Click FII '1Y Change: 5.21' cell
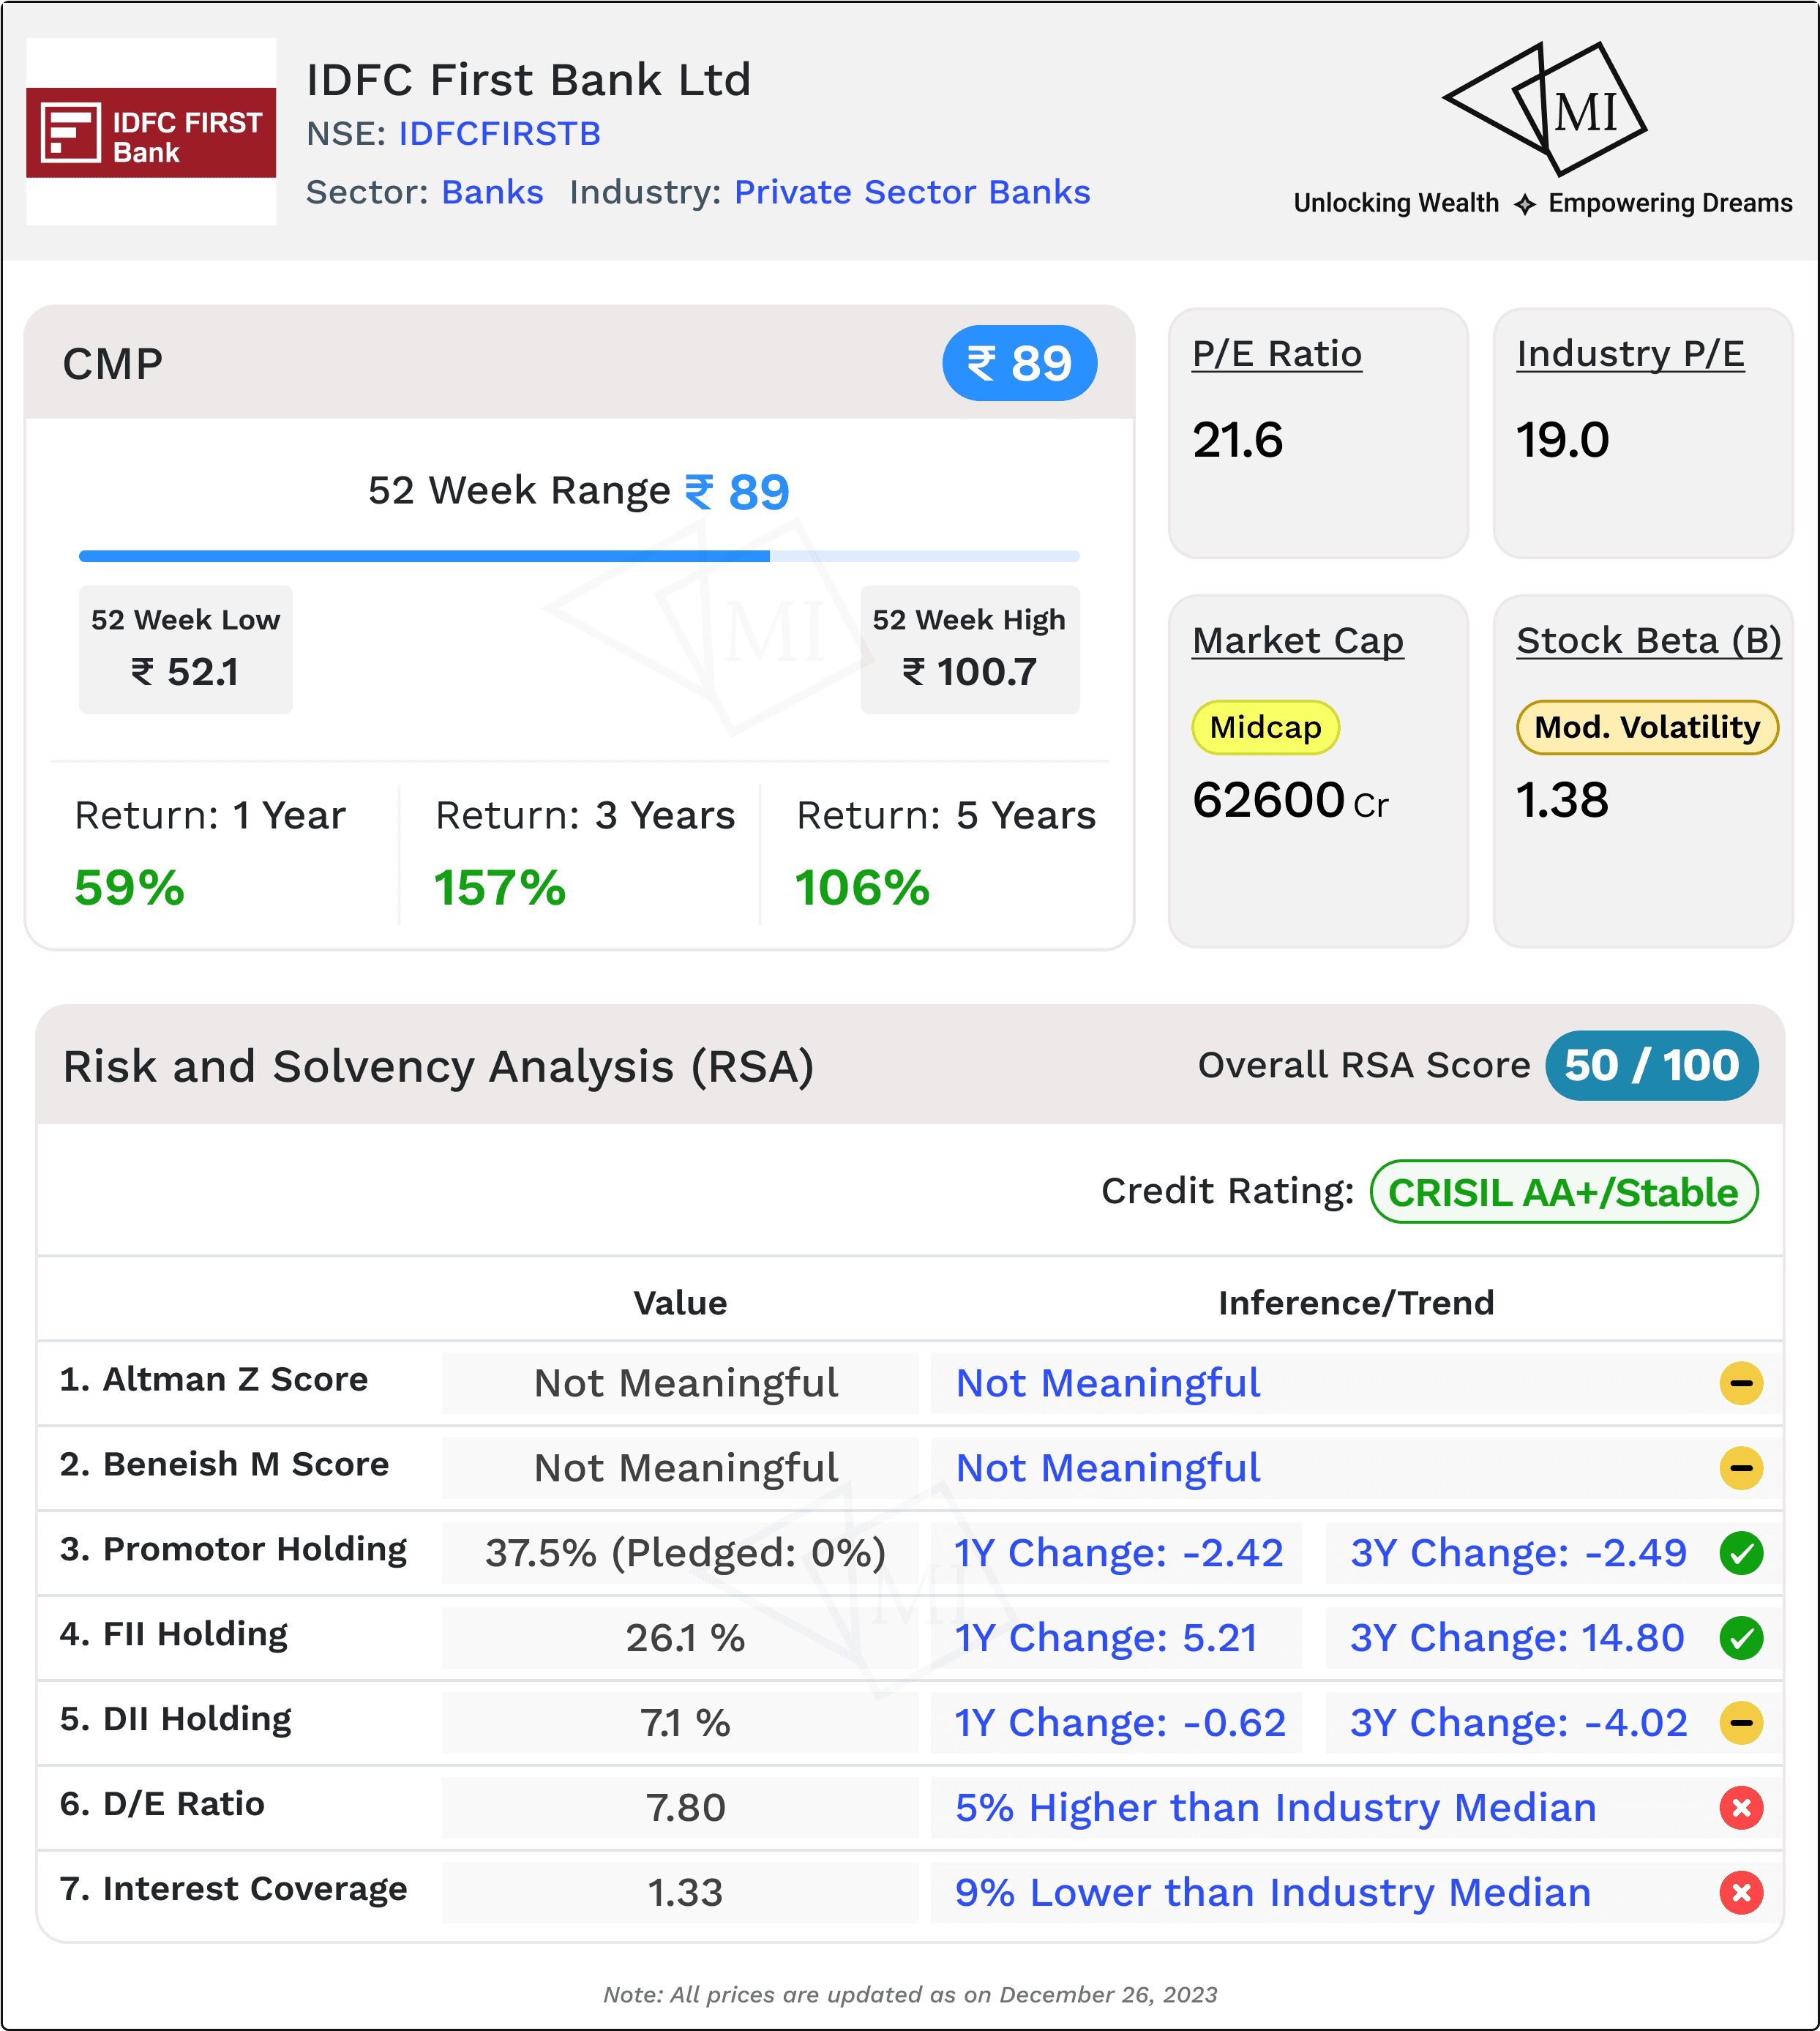The width and height of the screenshot is (1820, 2031). click(1117, 1638)
